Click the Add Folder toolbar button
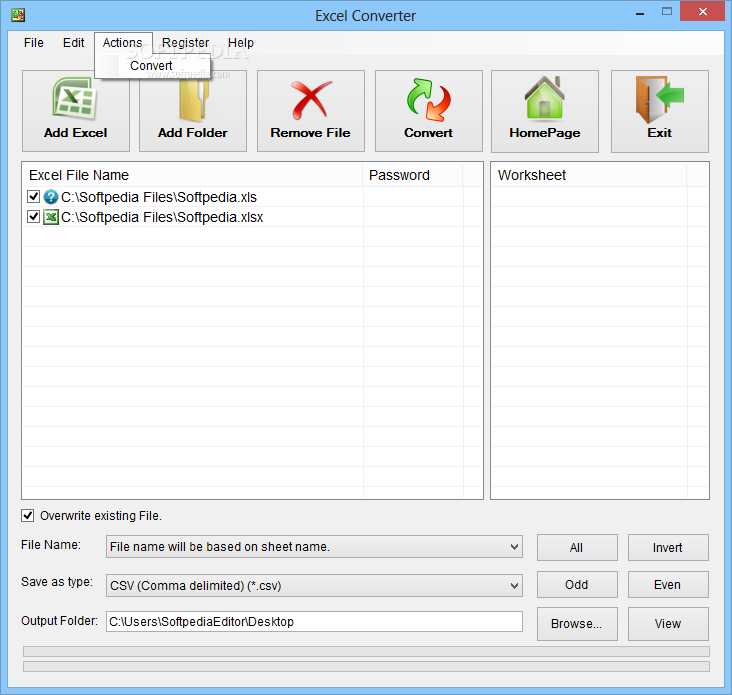Screen dimensions: 732x695 [x=193, y=111]
